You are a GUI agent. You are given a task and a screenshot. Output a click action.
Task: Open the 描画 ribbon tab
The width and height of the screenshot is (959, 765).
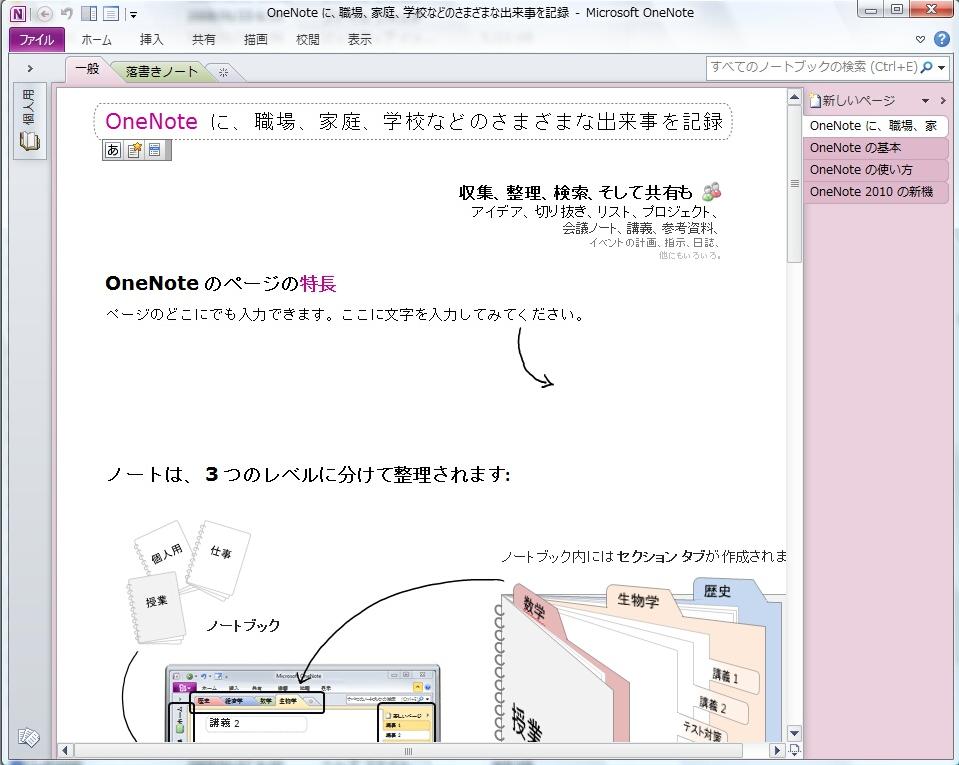click(255, 40)
